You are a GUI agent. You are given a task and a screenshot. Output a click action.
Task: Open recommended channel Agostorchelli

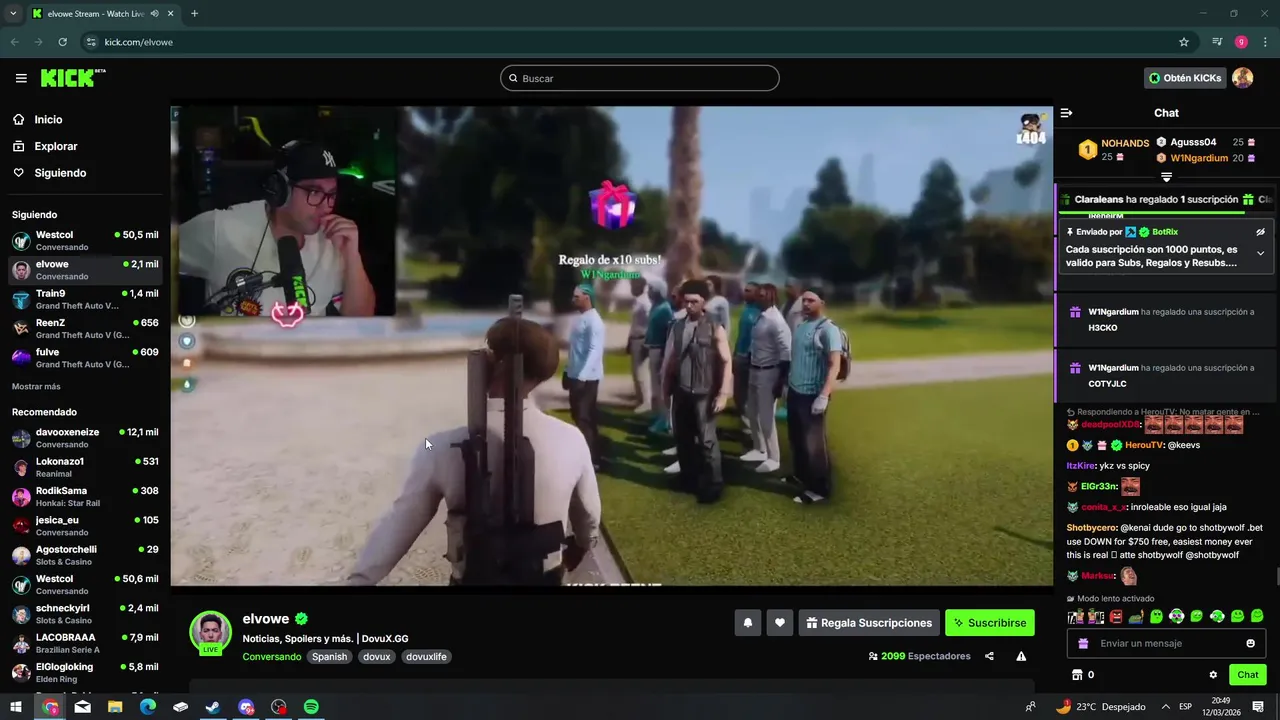[85, 555]
